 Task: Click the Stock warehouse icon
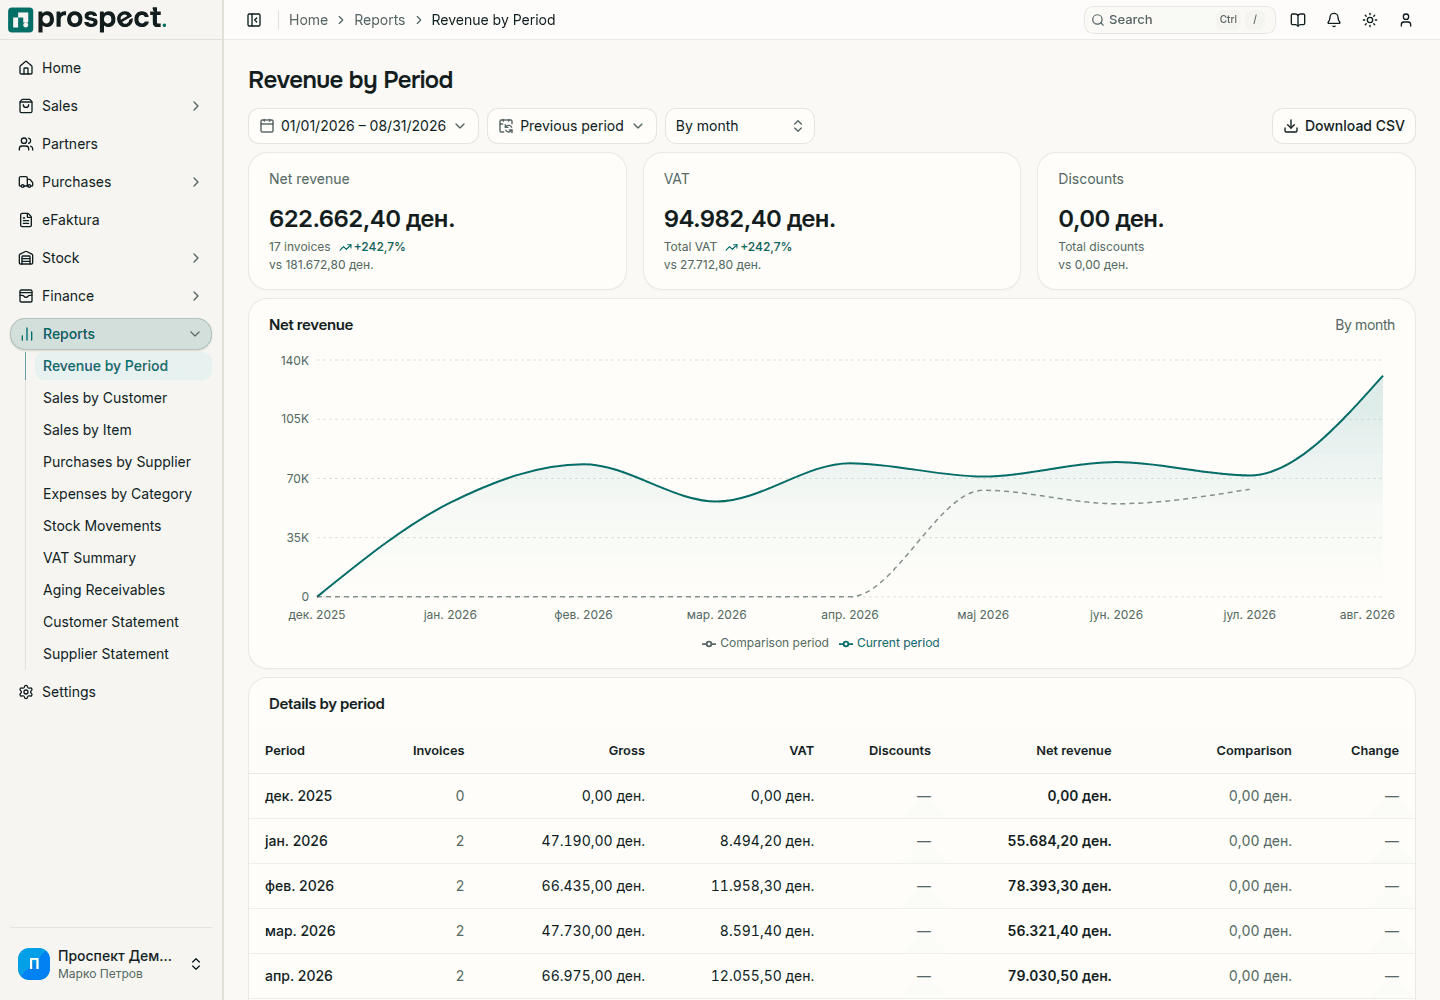(x=26, y=258)
